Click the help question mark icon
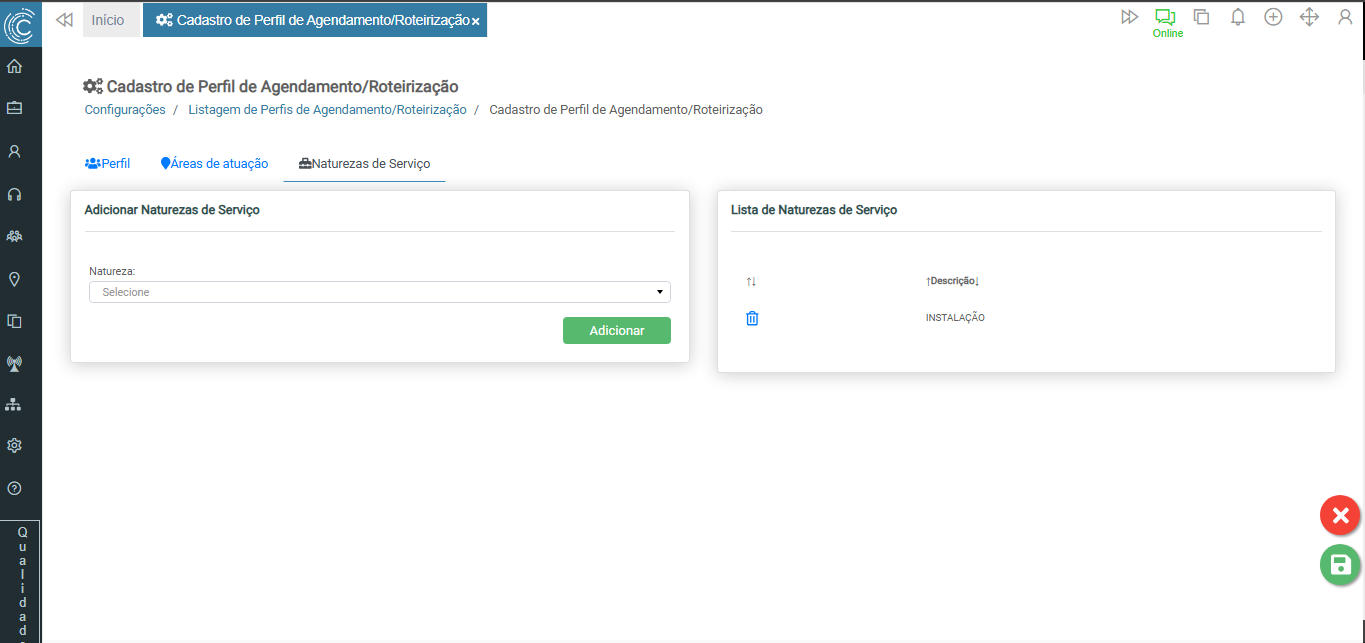 pyautogui.click(x=14, y=488)
